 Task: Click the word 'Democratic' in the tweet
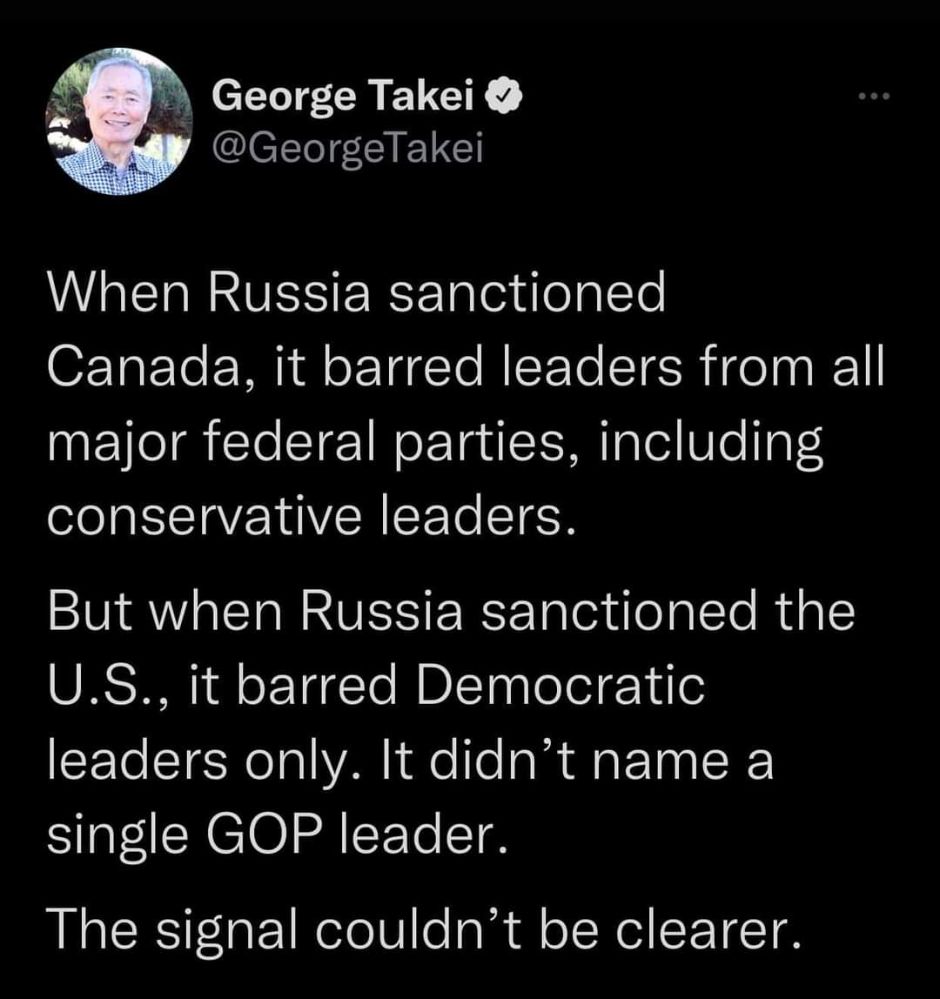pyautogui.click(x=561, y=685)
